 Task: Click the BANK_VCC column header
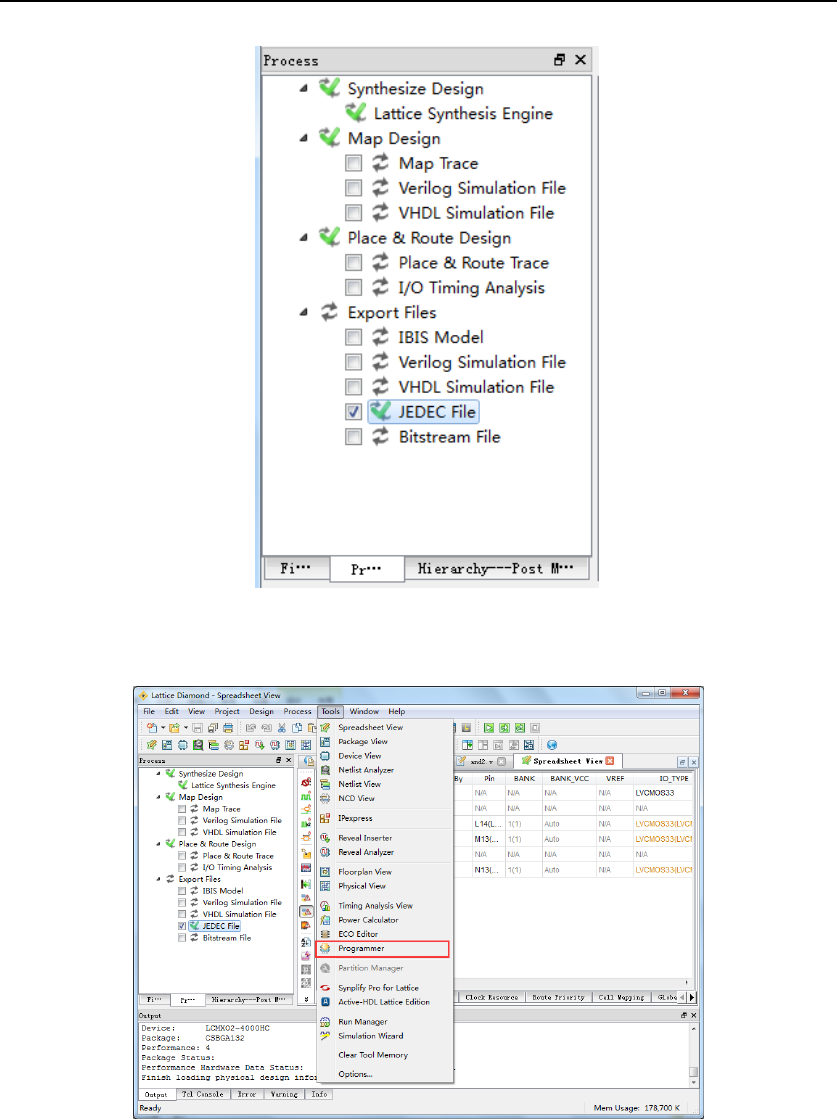point(569,779)
